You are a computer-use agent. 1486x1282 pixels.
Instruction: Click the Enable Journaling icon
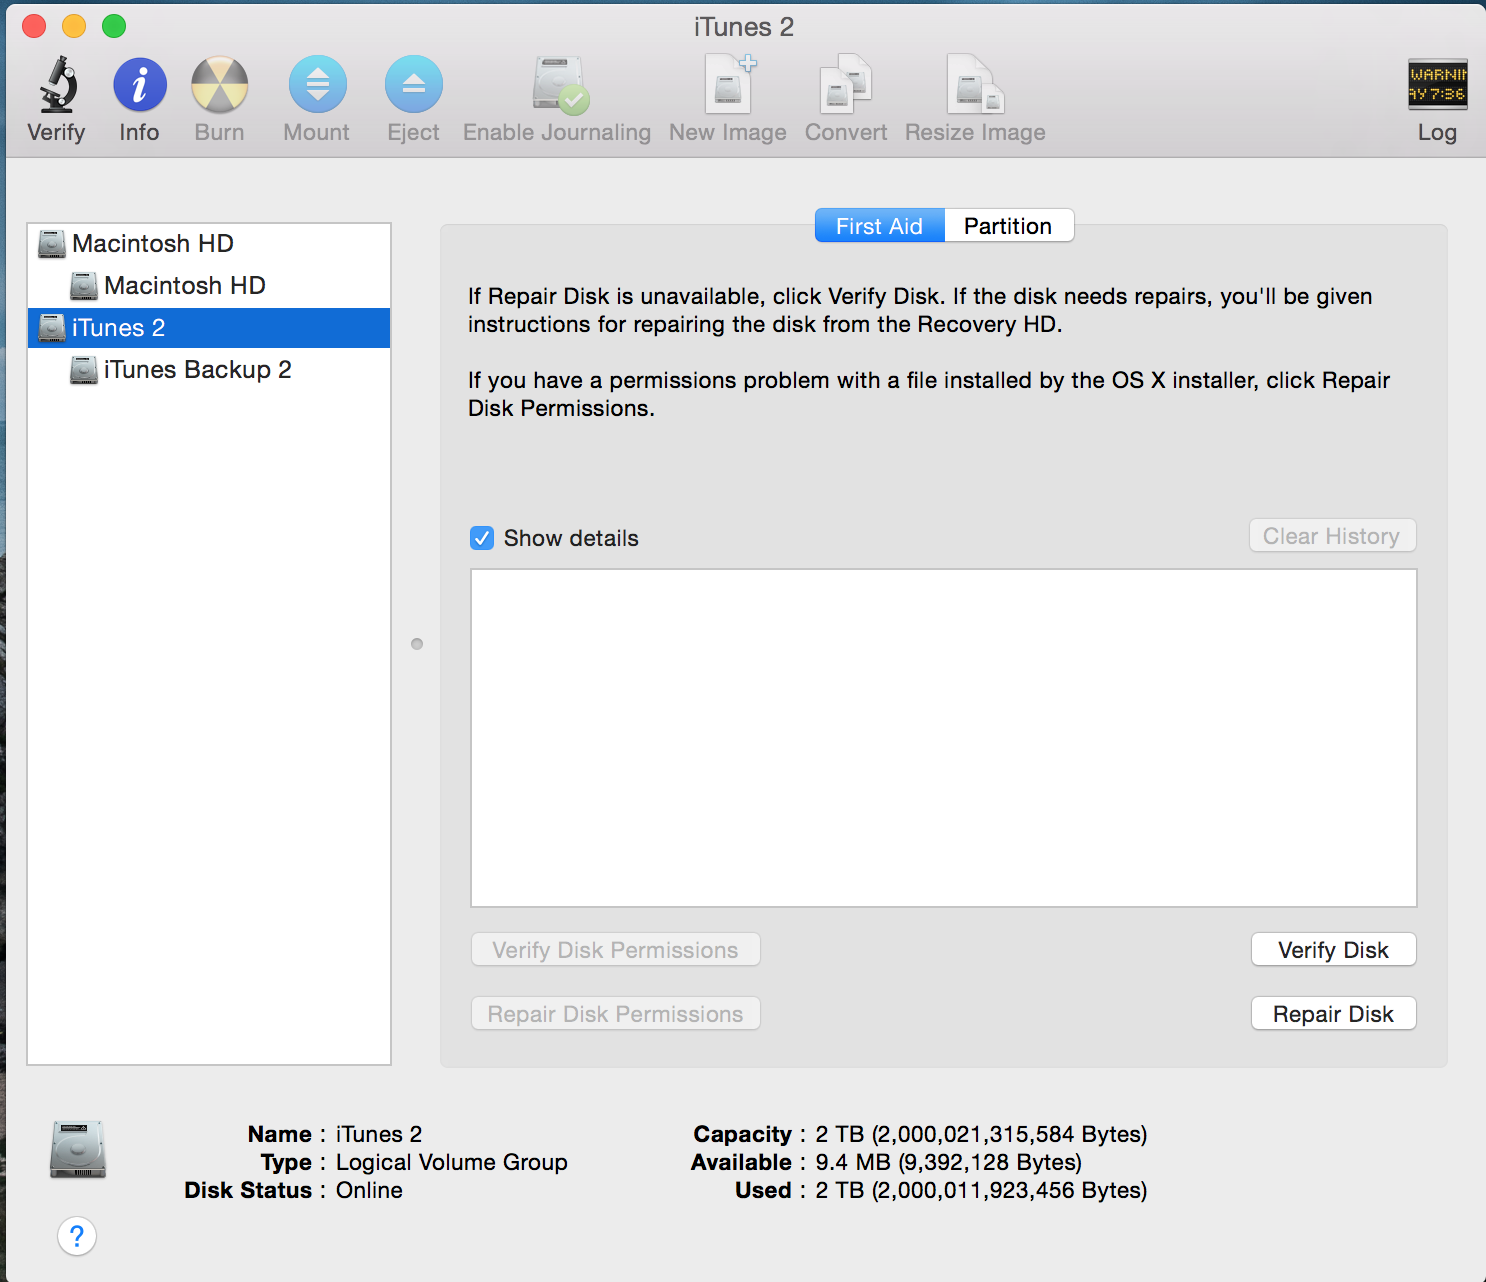coord(559,85)
